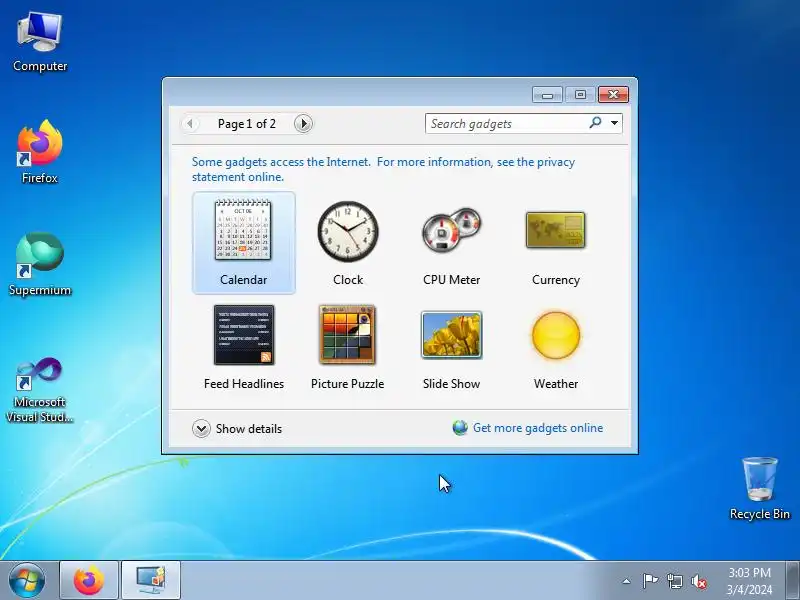
Task: Click the muted volume tray icon
Action: point(698,581)
